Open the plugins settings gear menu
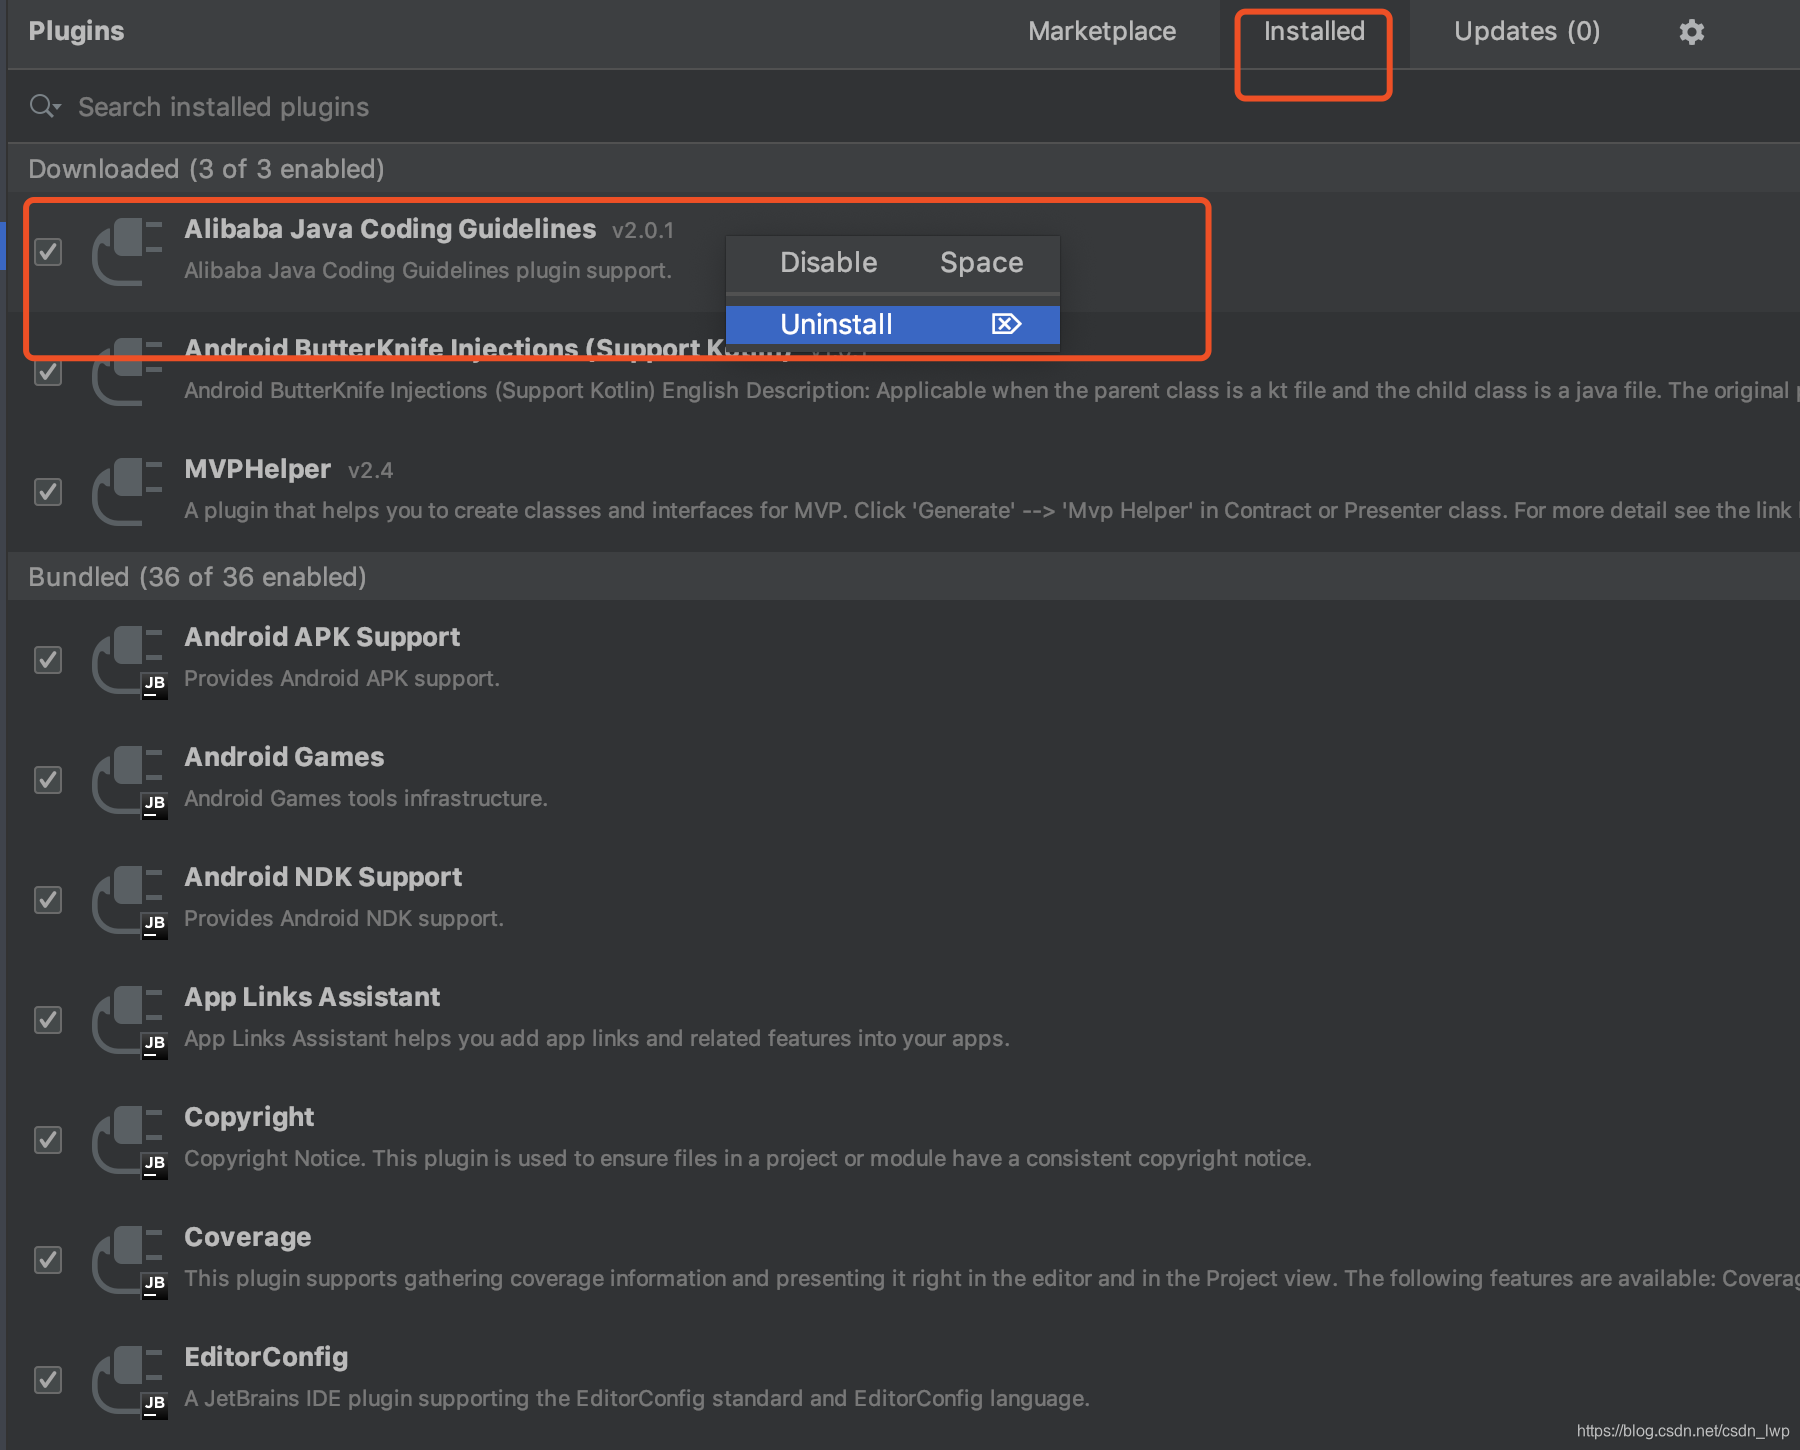Viewport: 1800px width, 1450px height. click(1691, 32)
